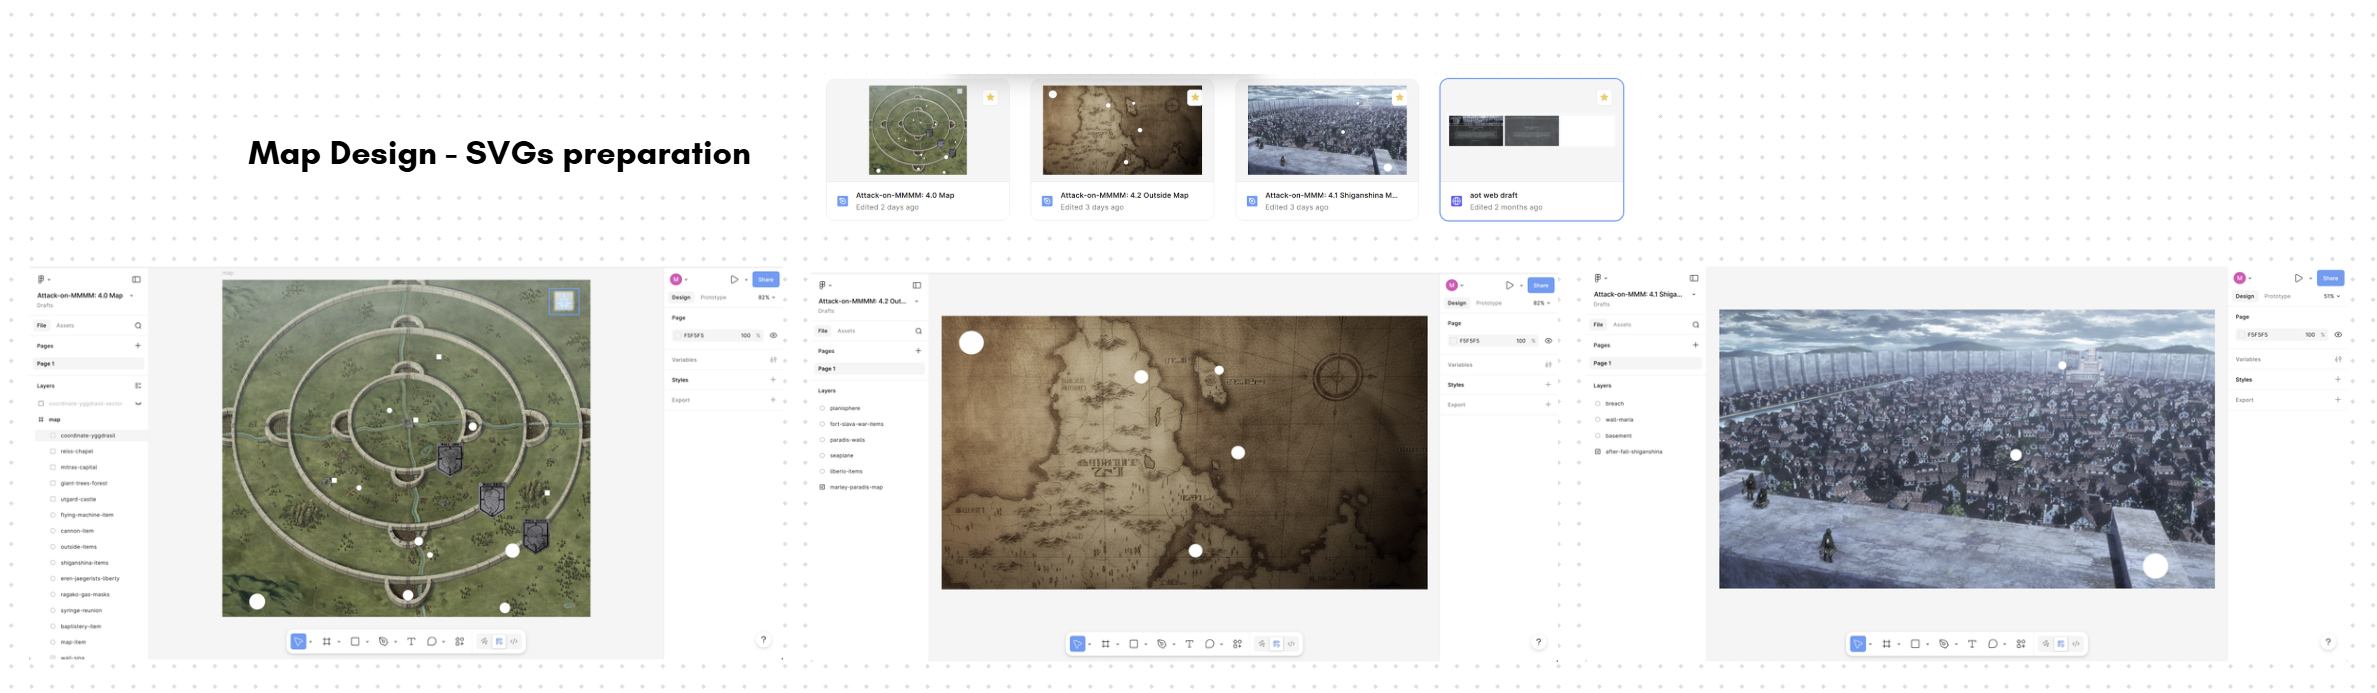Switch to the Prototype tab in the 4.0 Map window

click(x=713, y=298)
